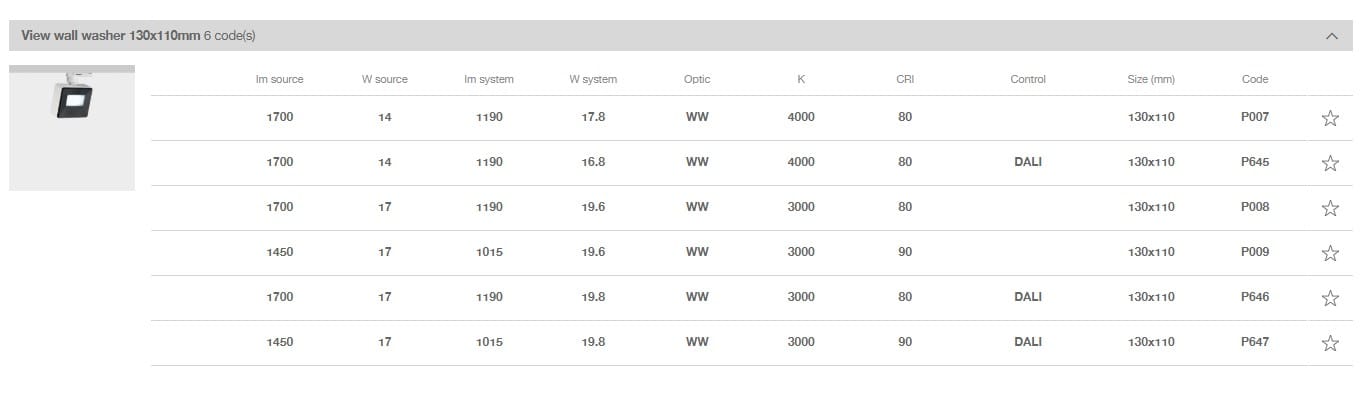
Task: Favorite product code P007 with star
Action: tap(1330, 118)
